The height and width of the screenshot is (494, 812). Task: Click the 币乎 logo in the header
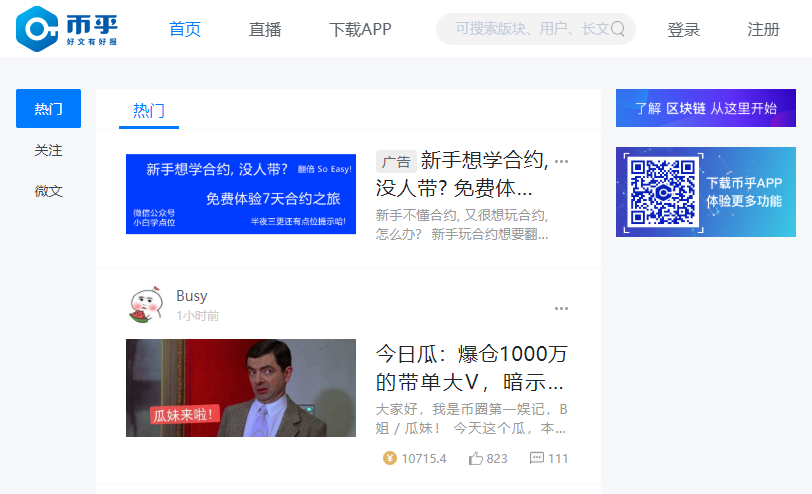pos(67,29)
